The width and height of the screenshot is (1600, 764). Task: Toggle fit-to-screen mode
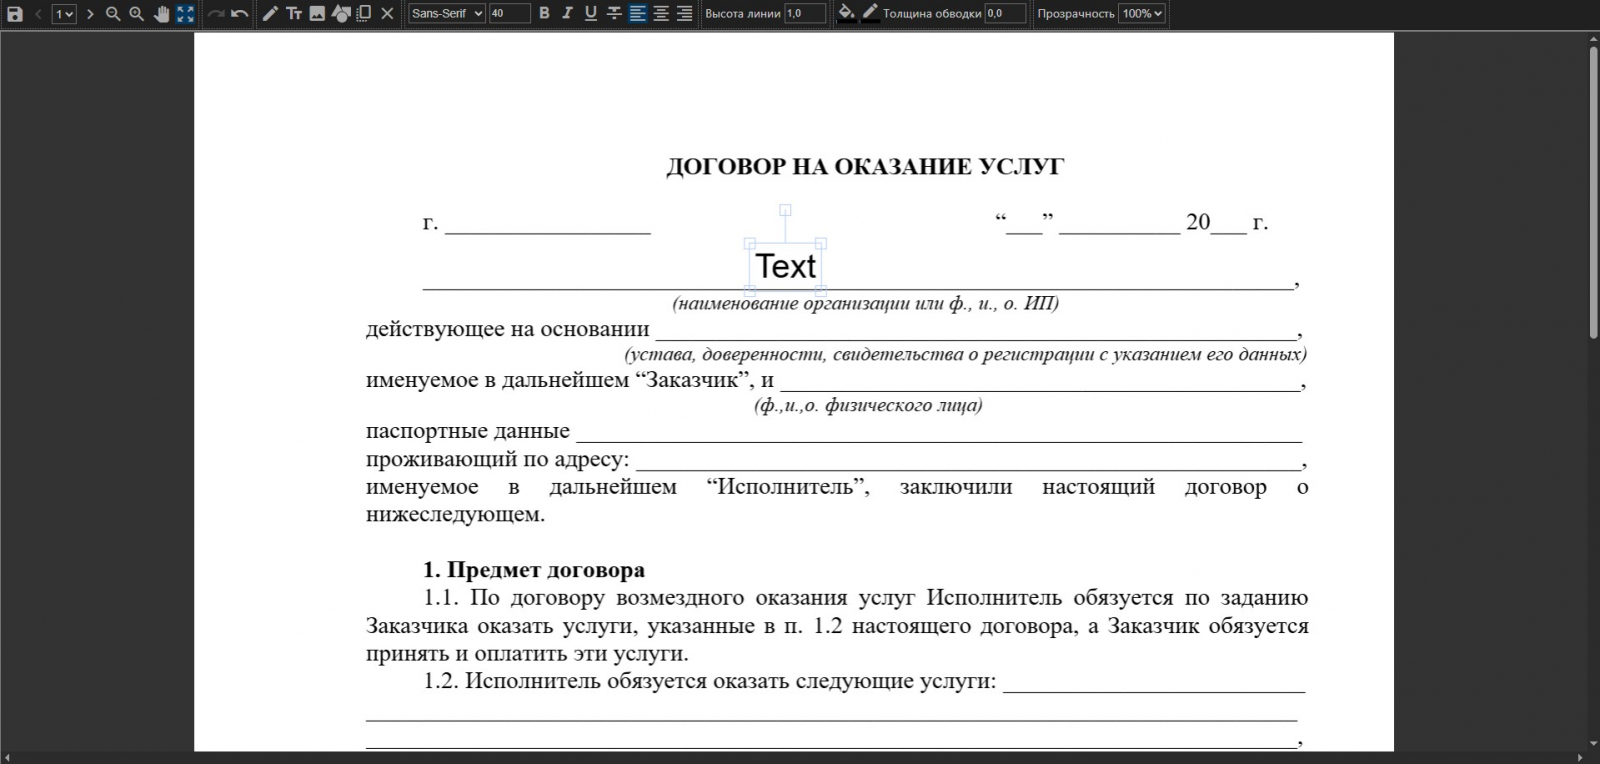tap(185, 14)
